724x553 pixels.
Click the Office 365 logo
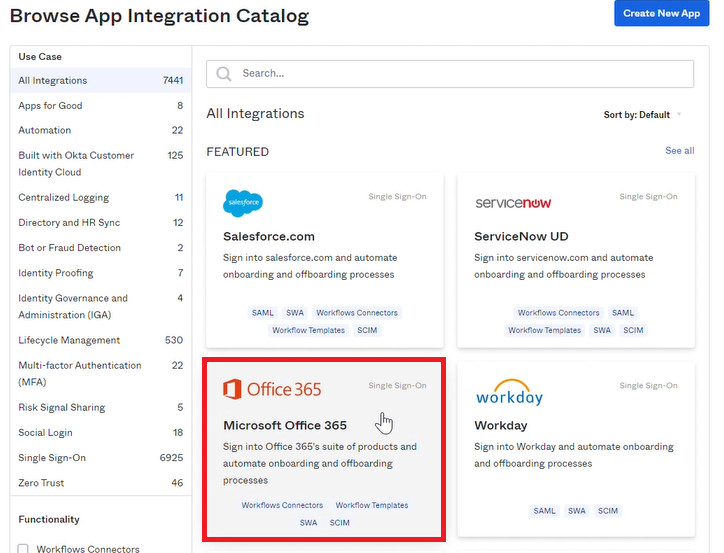[272, 389]
